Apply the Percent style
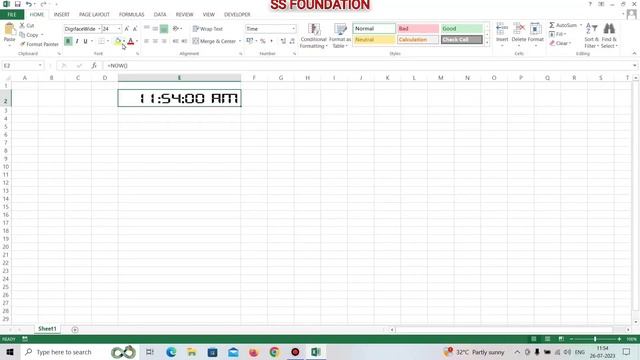Screen dimensions: 640x360 click(x=262, y=41)
